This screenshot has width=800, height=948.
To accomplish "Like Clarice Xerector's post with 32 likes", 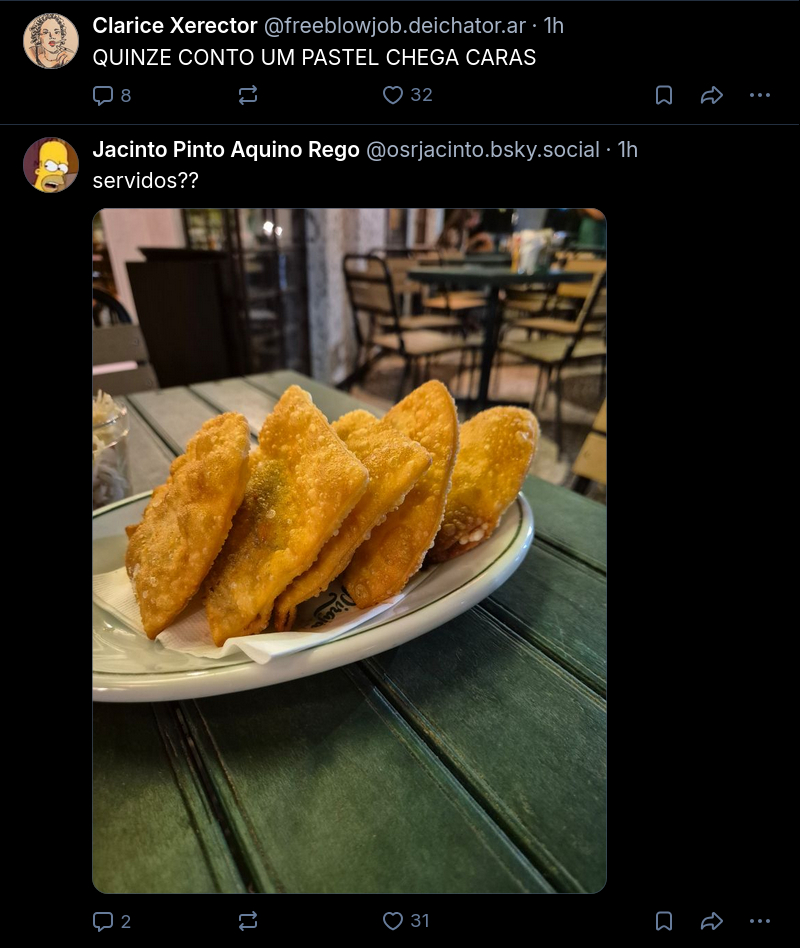I will pos(394,95).
